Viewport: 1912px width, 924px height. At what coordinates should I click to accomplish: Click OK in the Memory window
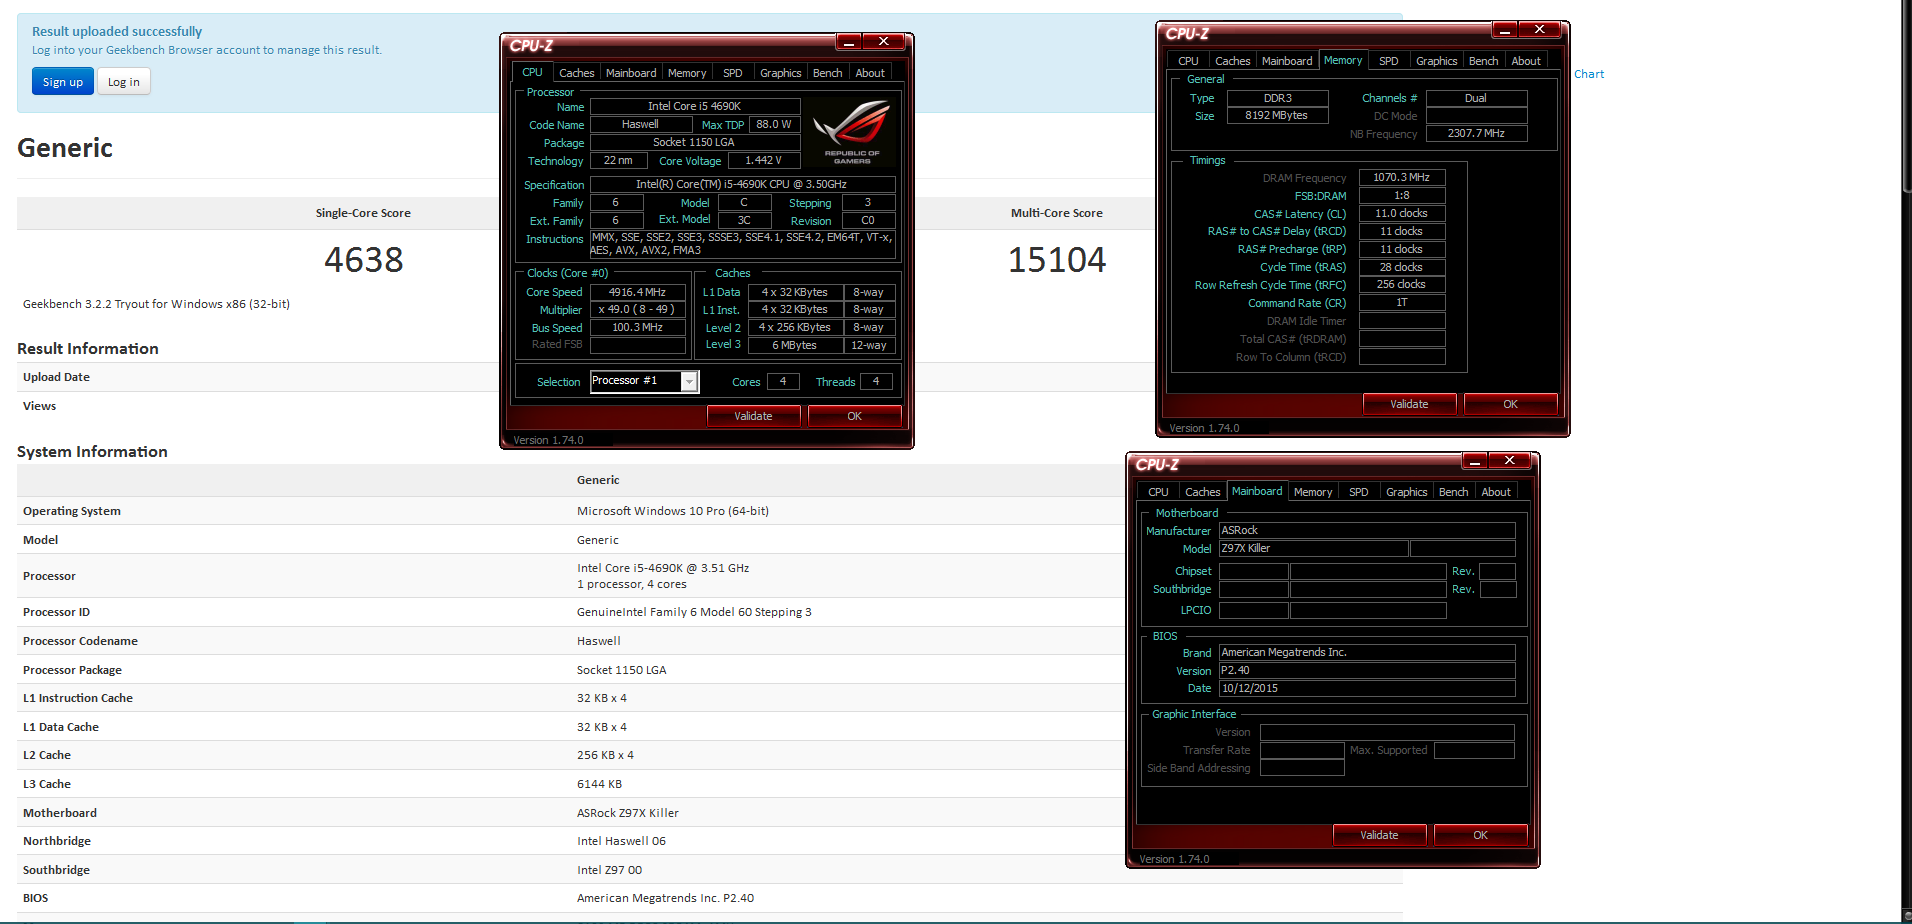[x=1510, y=404]
